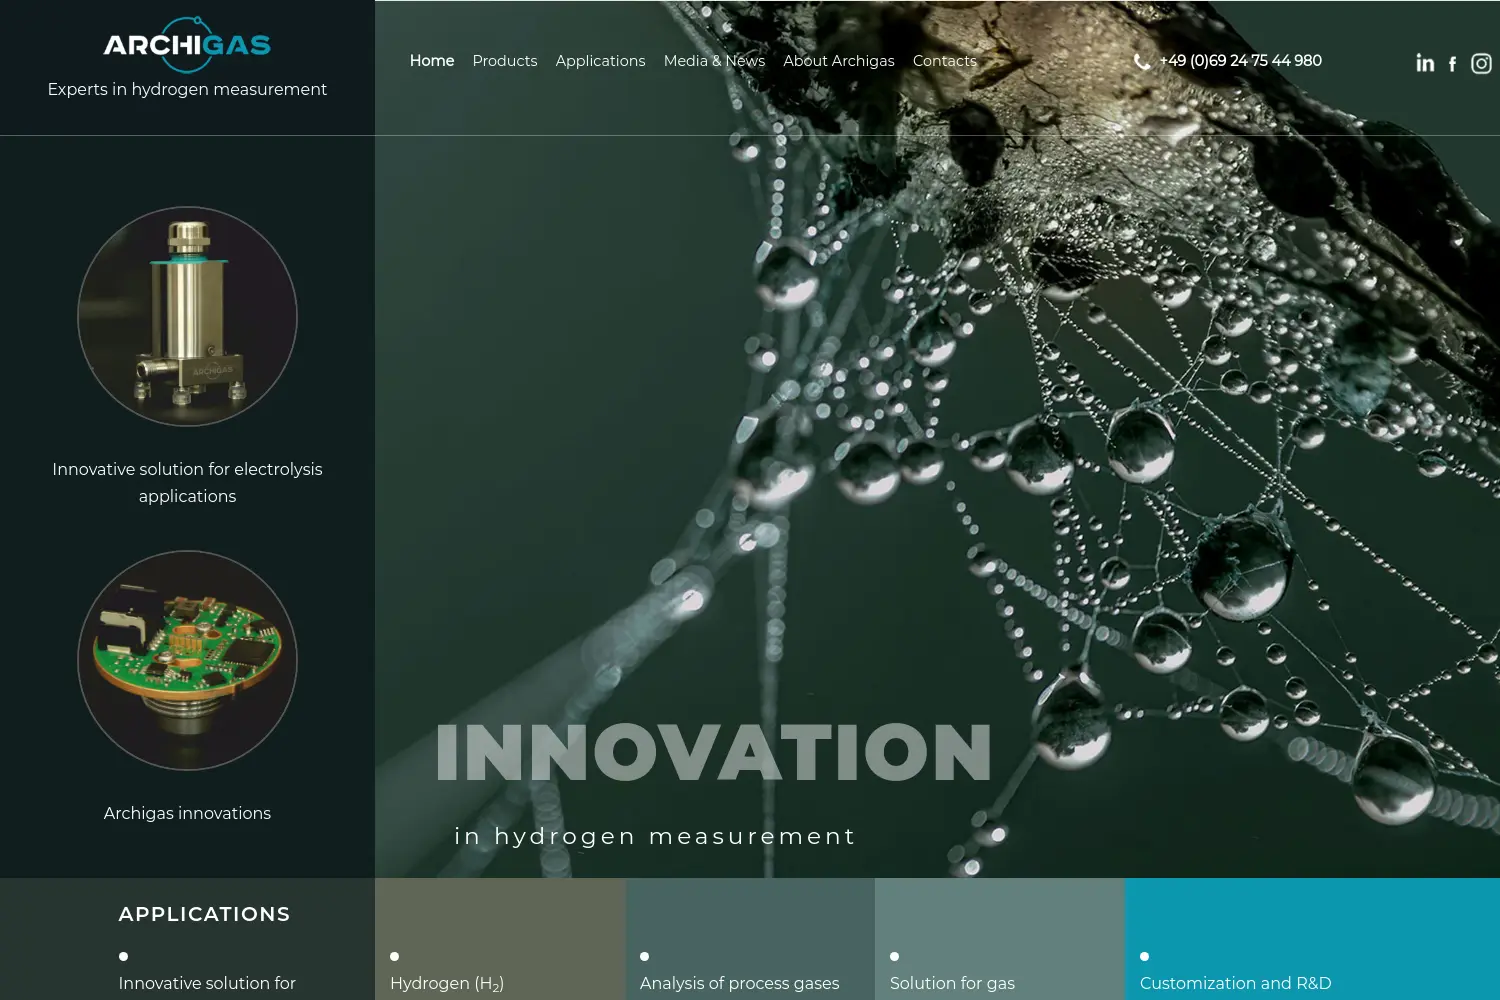
Task: Open the 'Archigas innovations' link
Action: point(187,813)
